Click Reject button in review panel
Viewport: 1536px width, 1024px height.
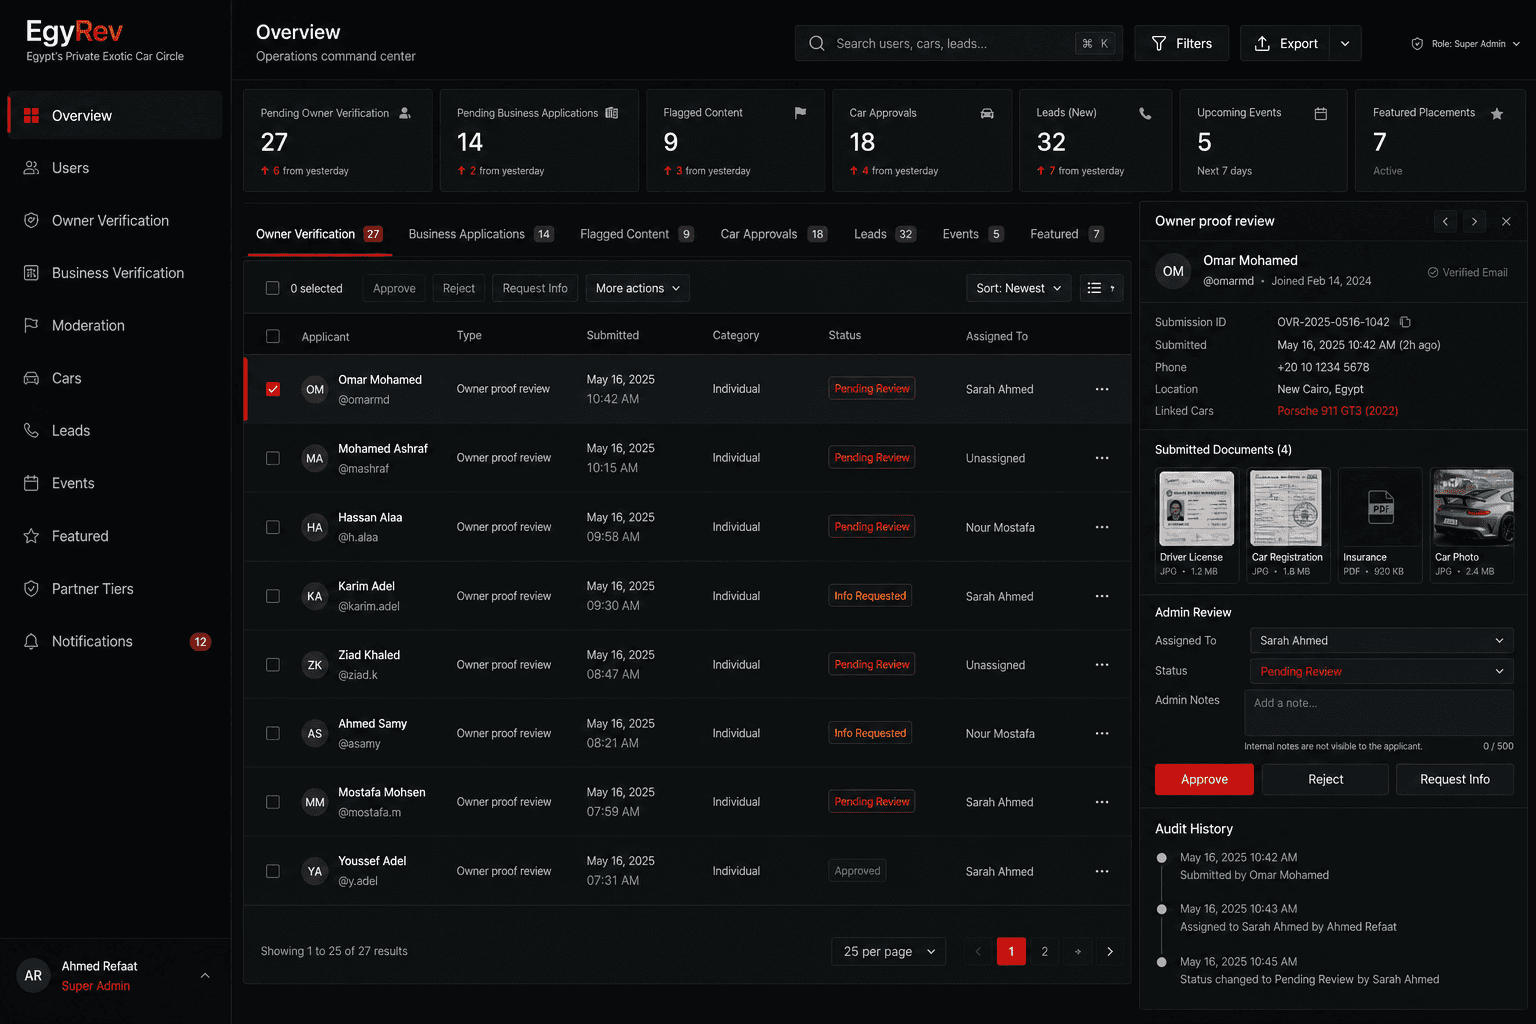coord(1325,779)
